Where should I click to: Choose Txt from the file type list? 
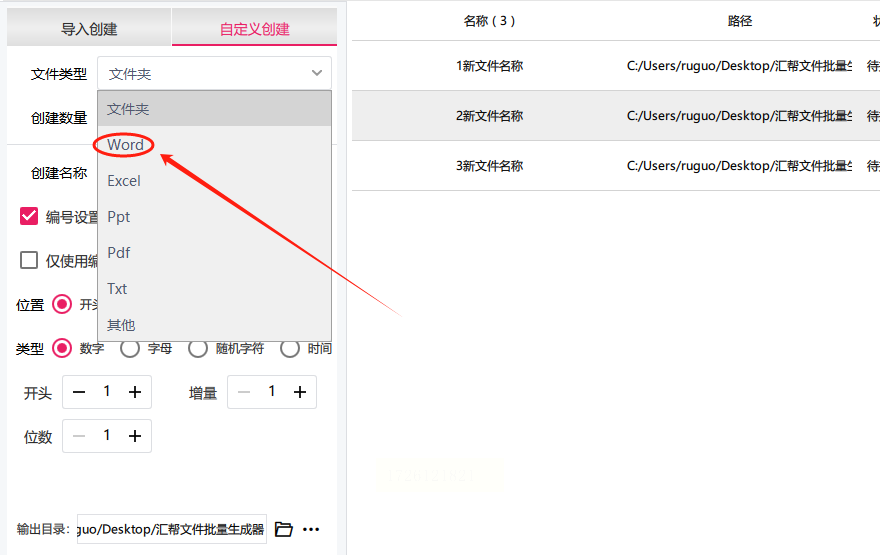(x=214, y=288)
